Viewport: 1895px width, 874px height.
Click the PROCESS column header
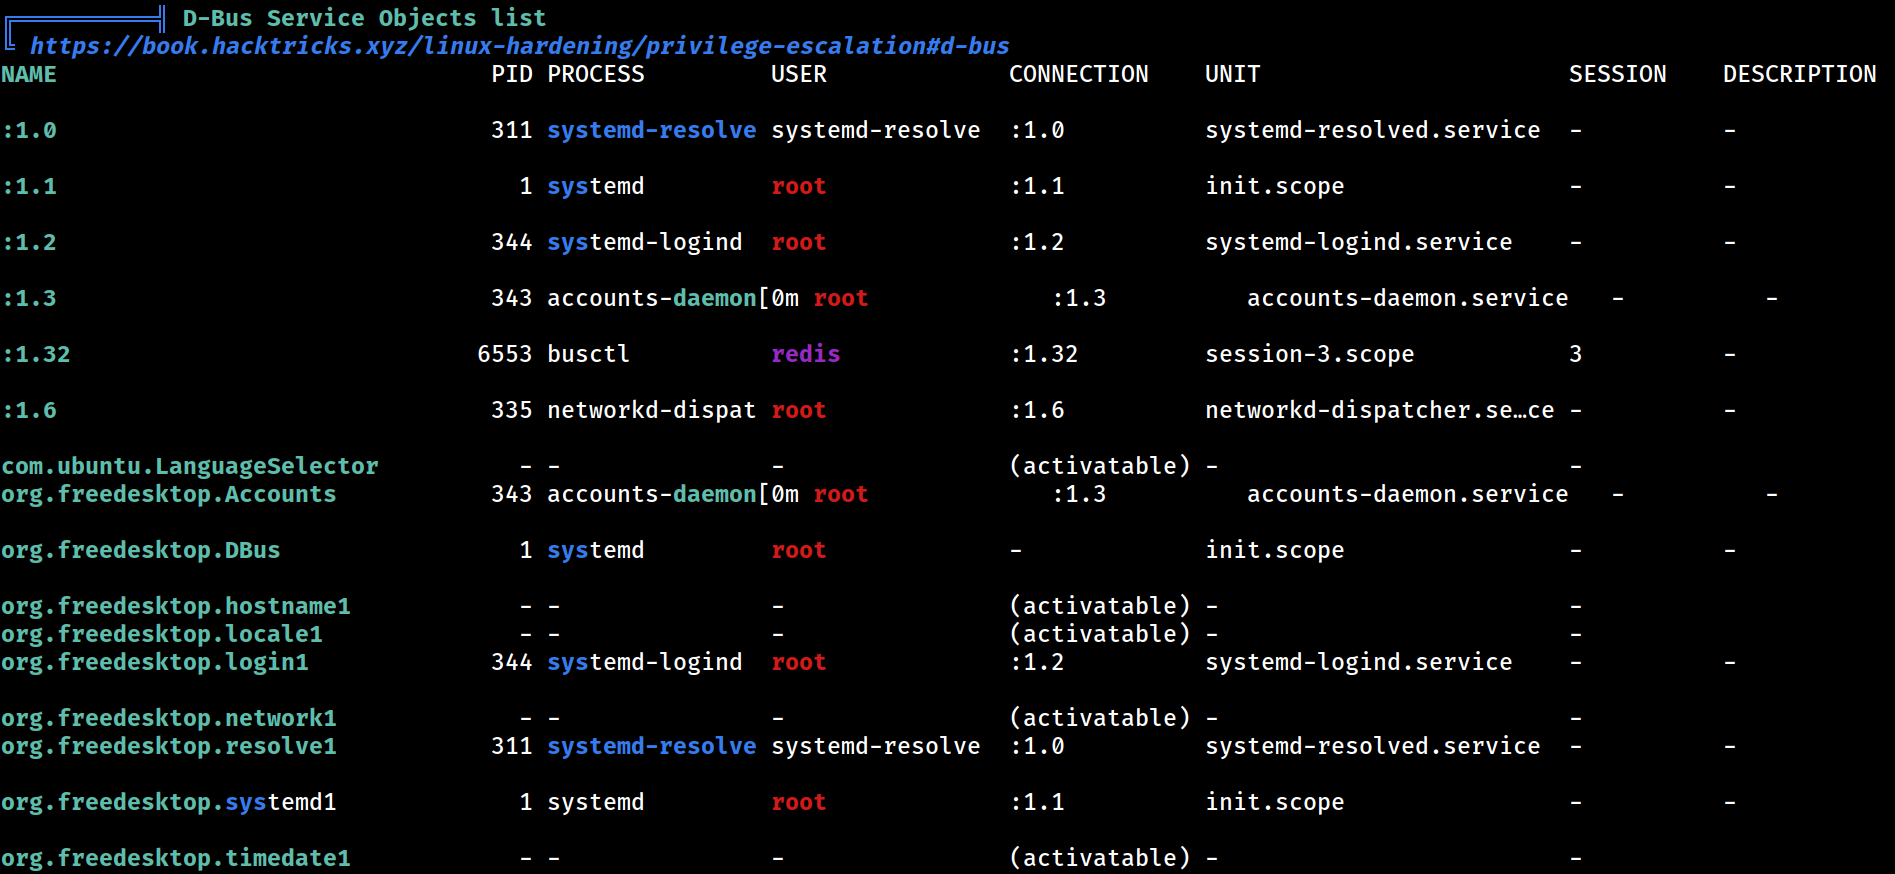[596, 74]
